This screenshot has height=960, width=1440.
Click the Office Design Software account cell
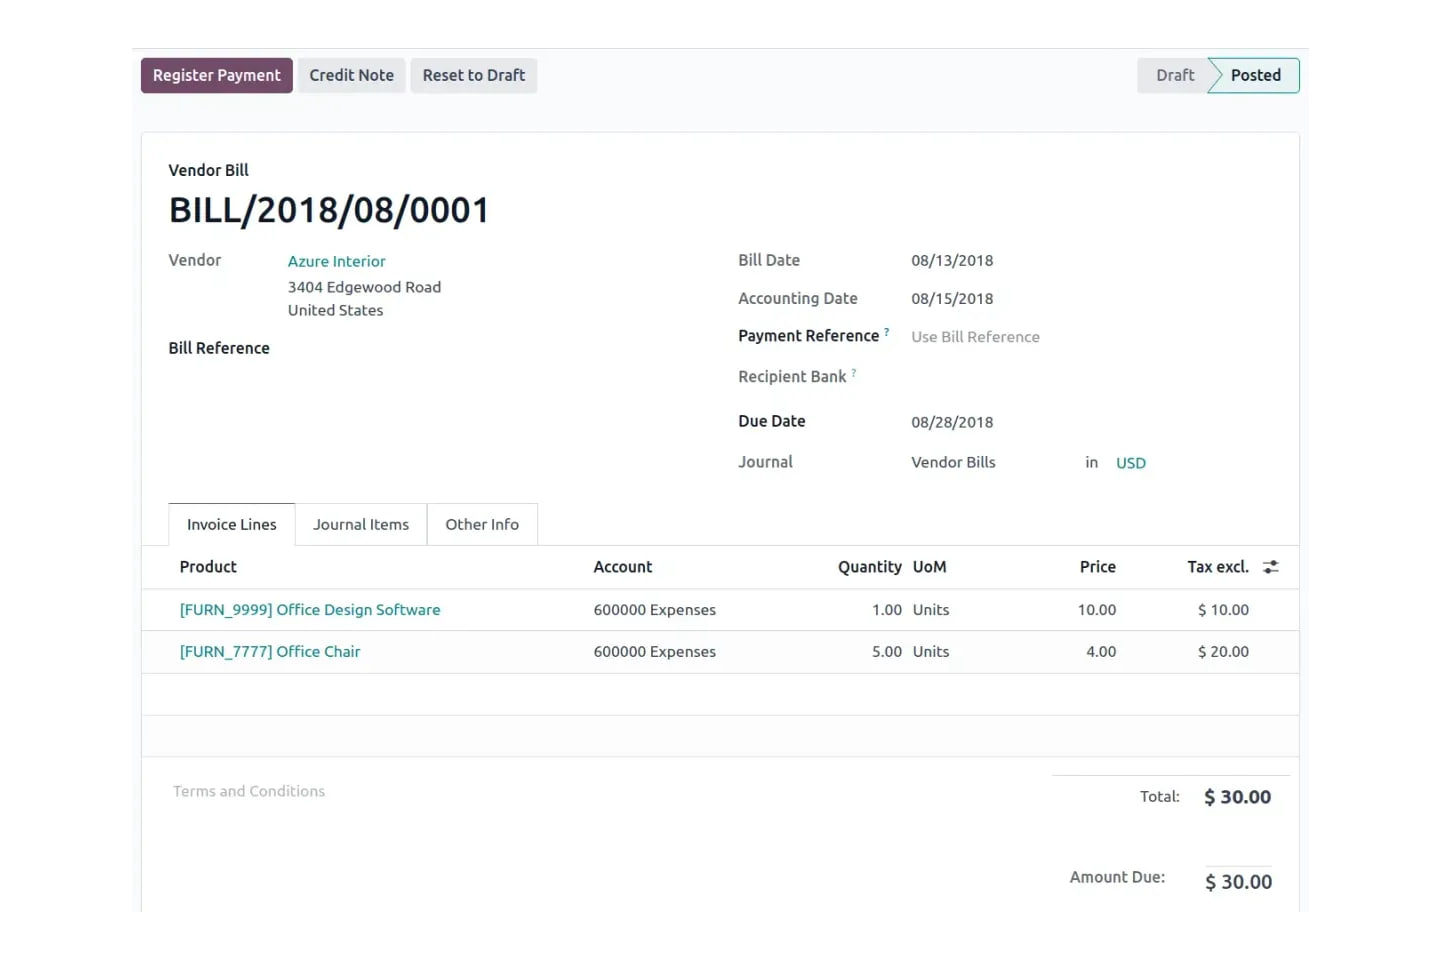pyautogui.click(x=655, y=610)
